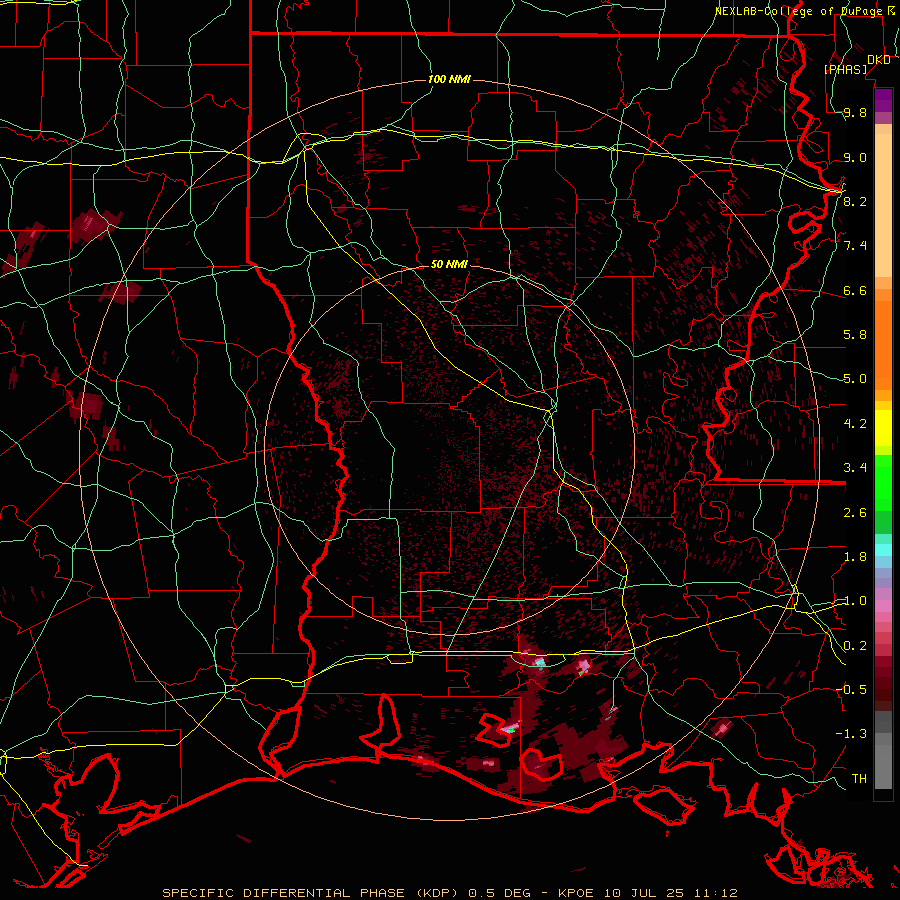
Task: Click the 5.8 legend value
Action: 855,335
